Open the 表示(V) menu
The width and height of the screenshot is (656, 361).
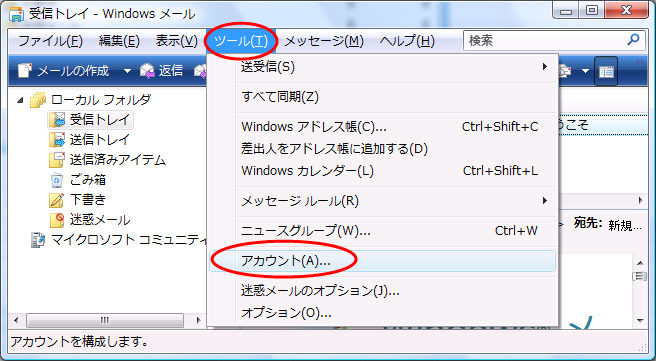pos(176,41)
